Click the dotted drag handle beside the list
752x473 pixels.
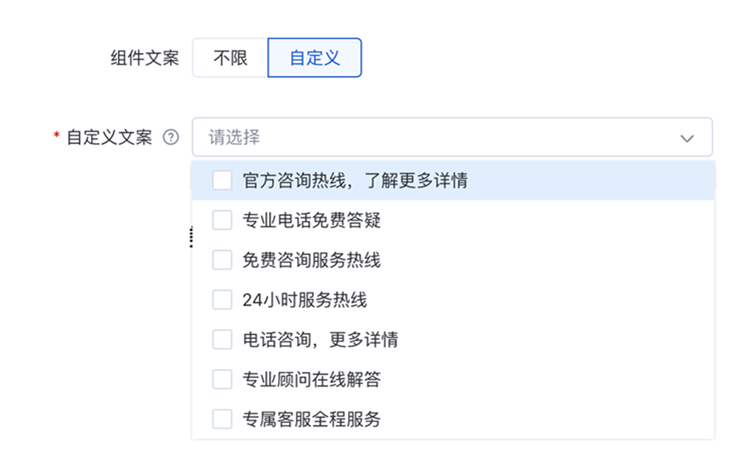click(191, 237)
